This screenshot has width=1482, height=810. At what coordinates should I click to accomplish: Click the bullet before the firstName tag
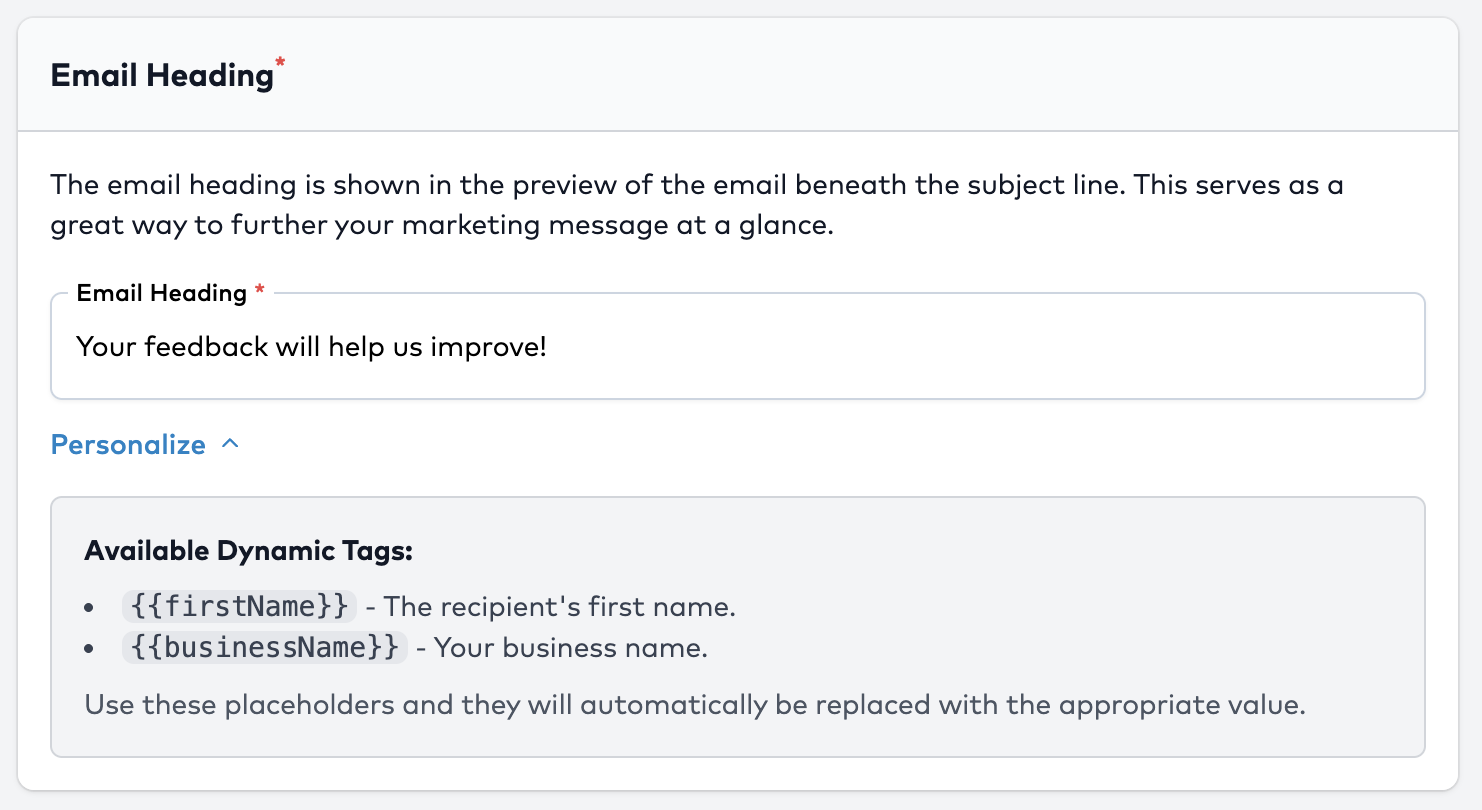coord(90,607)
